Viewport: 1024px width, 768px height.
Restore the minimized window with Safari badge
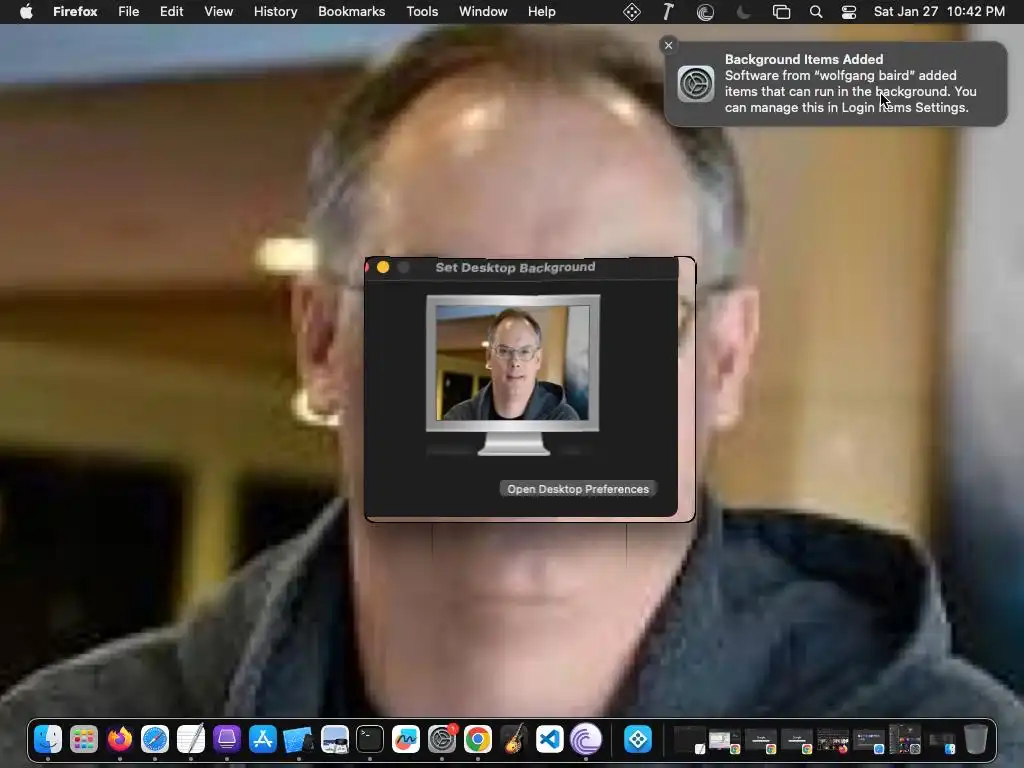coord(869,739)
